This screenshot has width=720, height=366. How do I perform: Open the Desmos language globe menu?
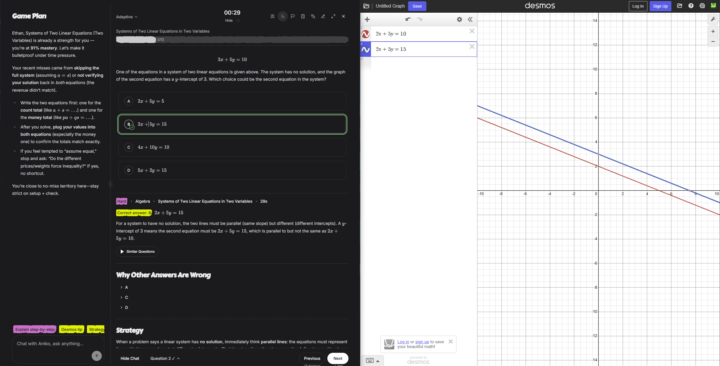pos(702,6)
